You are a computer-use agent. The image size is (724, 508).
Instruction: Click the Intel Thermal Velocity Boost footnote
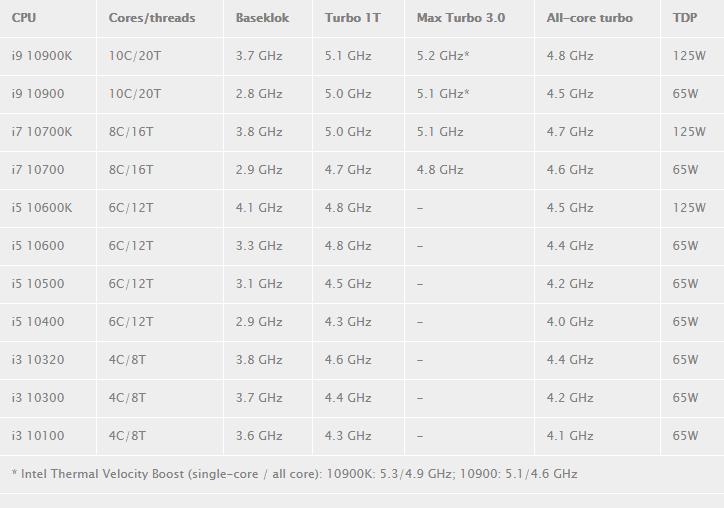click(294, 474)
